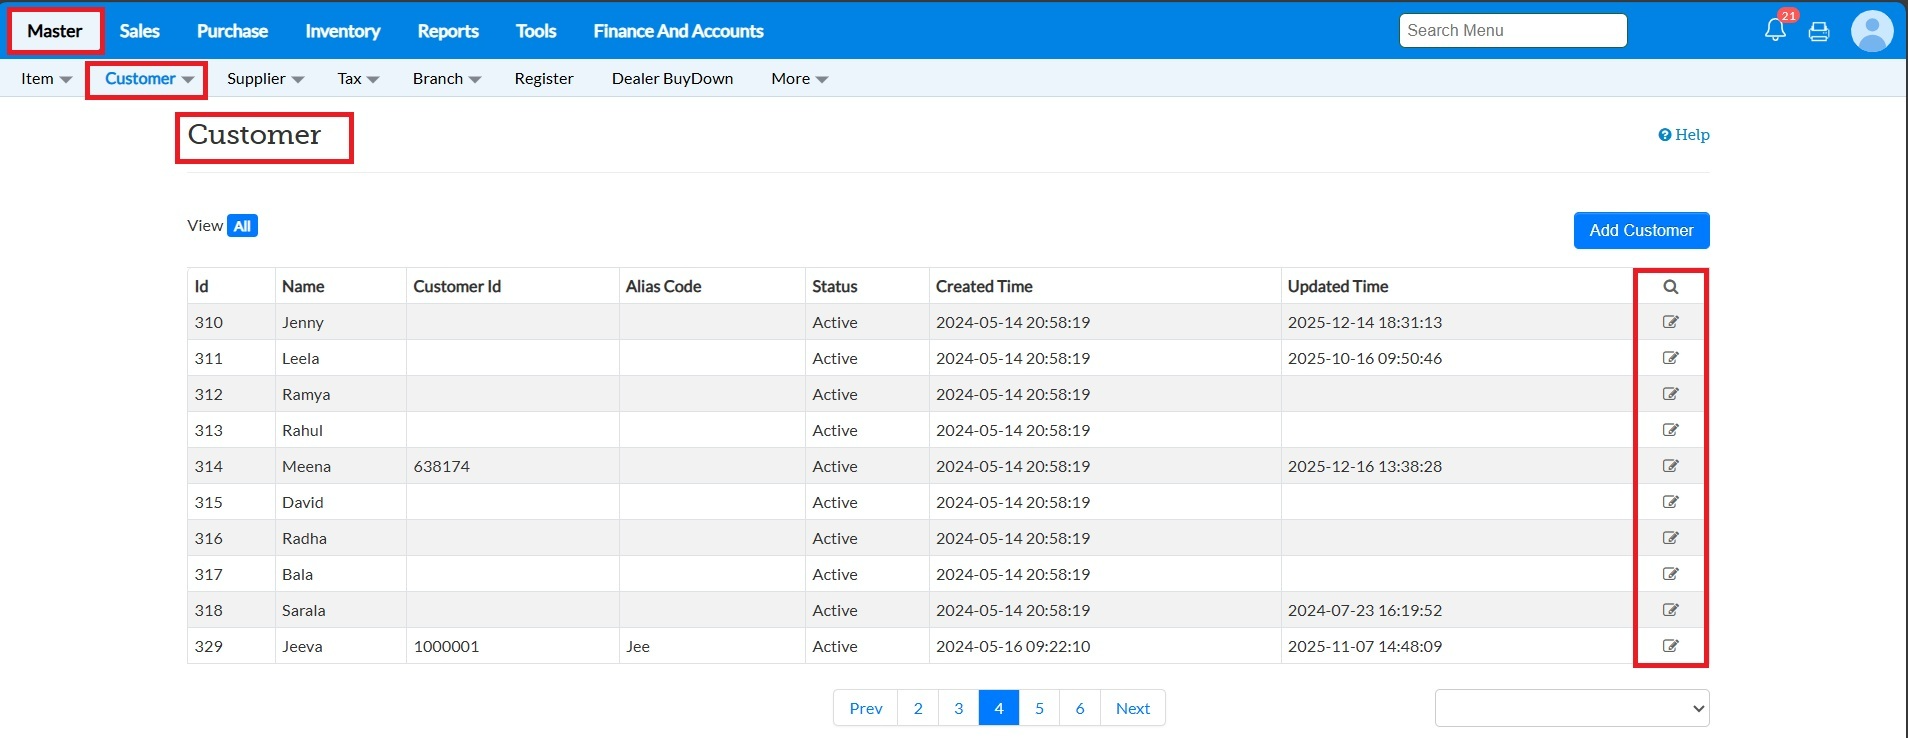Click the edit icon for Sarala

1670,610
